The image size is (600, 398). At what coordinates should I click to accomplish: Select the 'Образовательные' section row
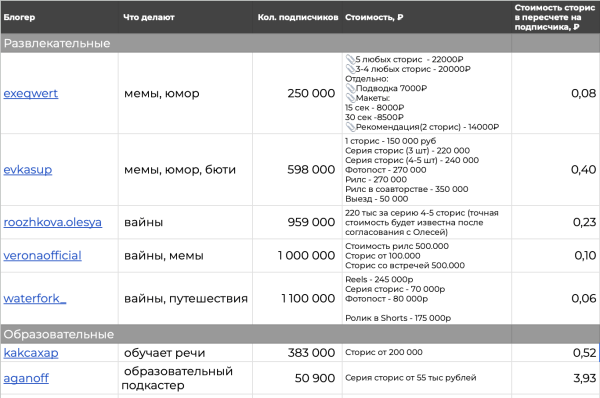click(x=300, y=334)
